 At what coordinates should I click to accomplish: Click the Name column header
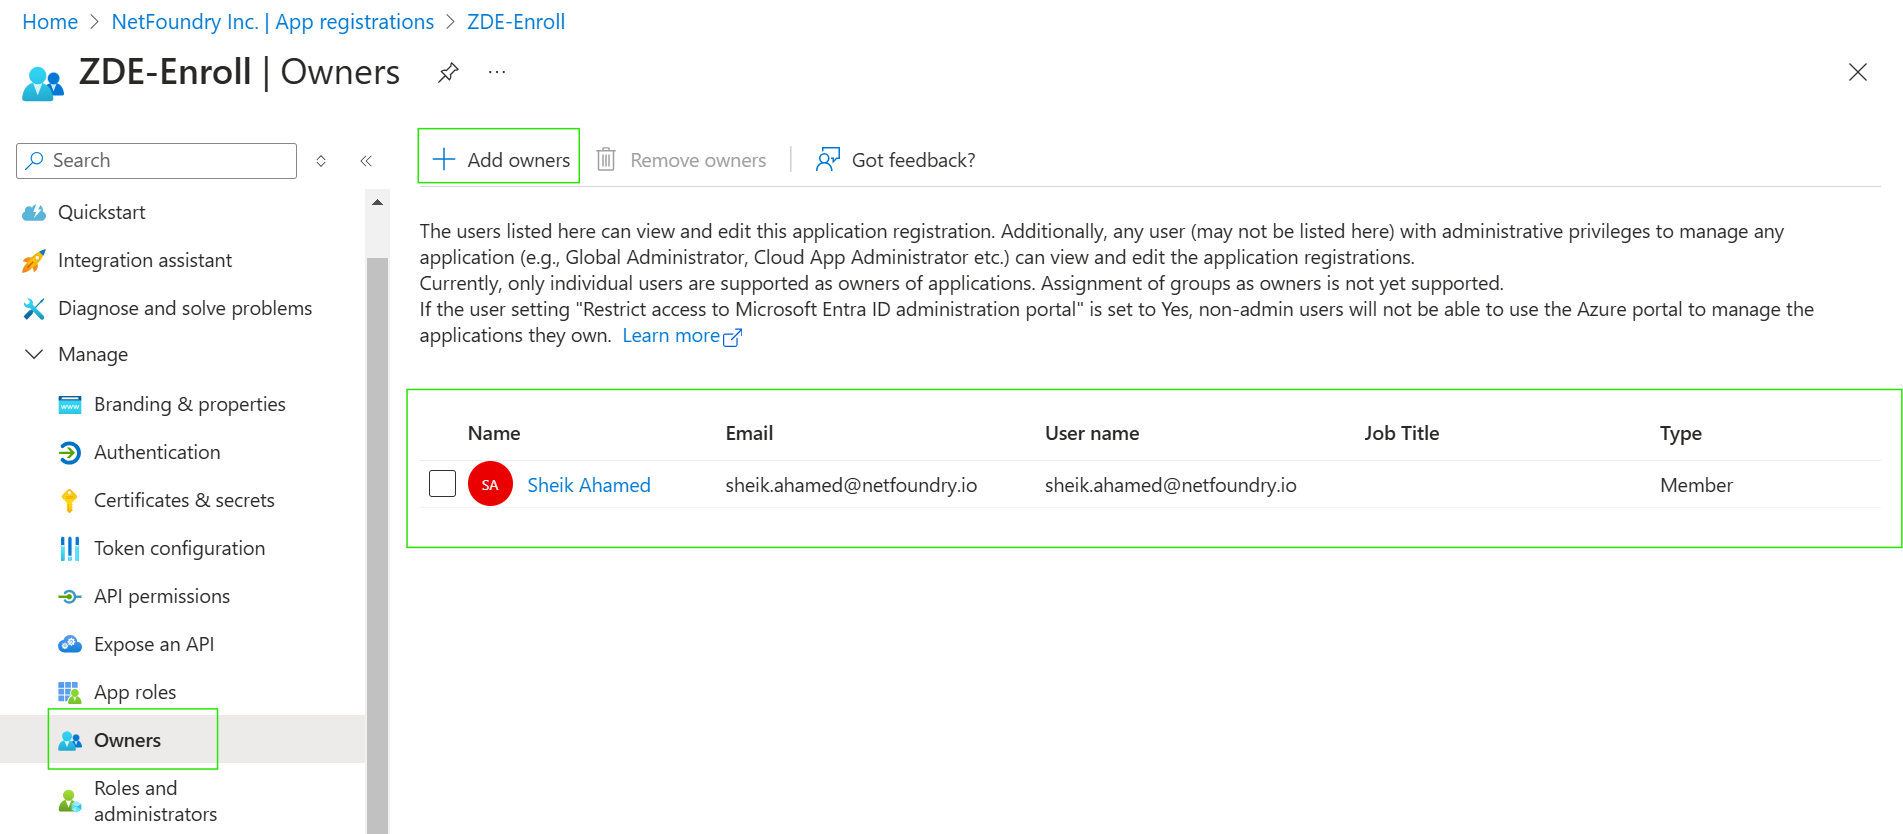pos(494,433)
